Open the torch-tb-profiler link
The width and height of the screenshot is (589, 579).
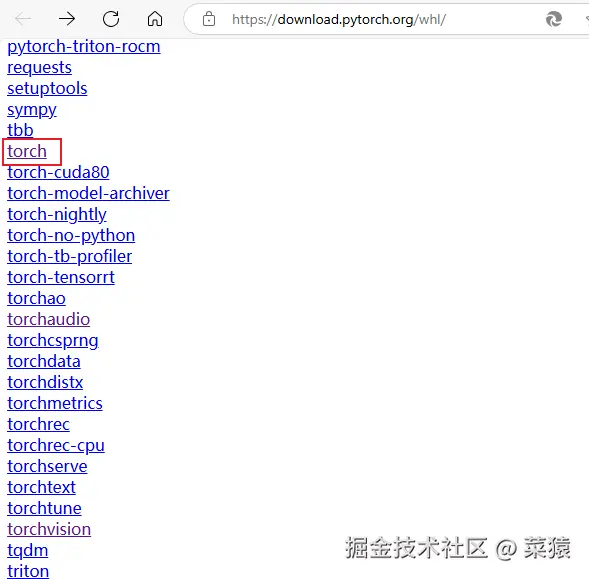pyautogui.click(x=69, y=257)
